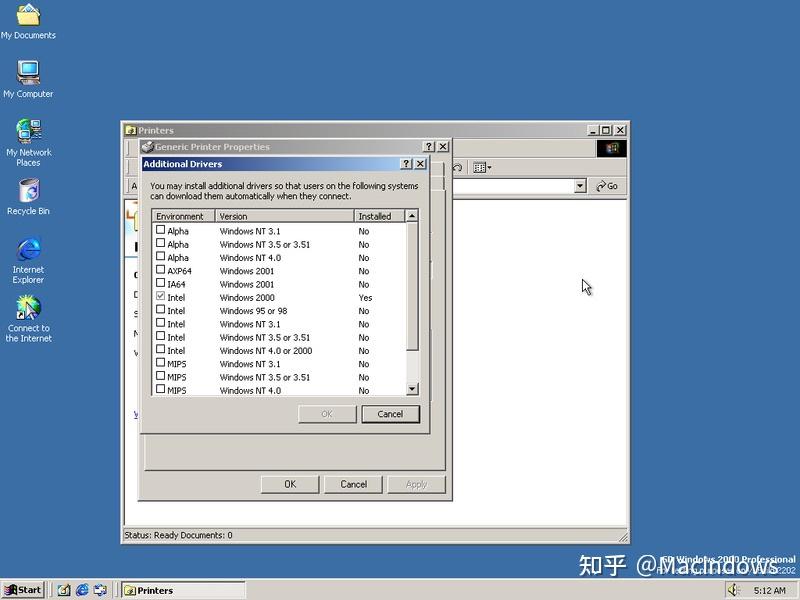
Task: Click the Show Desktop quick launch icon
Action: coord(63,589)
